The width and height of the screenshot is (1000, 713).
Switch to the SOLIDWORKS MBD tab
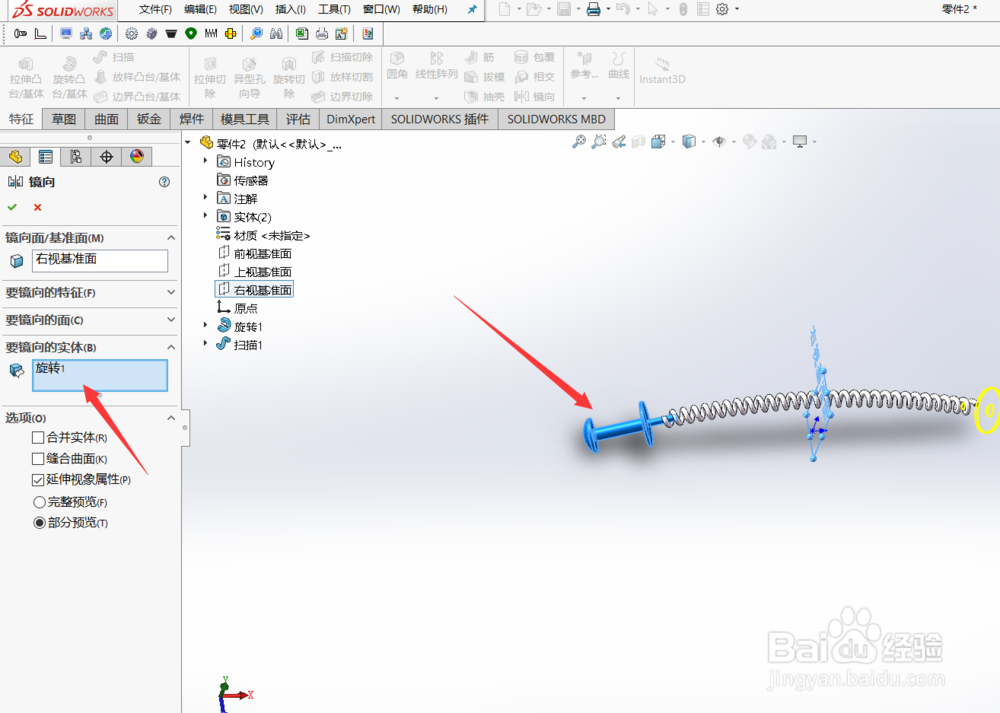[x=556, y=119]
